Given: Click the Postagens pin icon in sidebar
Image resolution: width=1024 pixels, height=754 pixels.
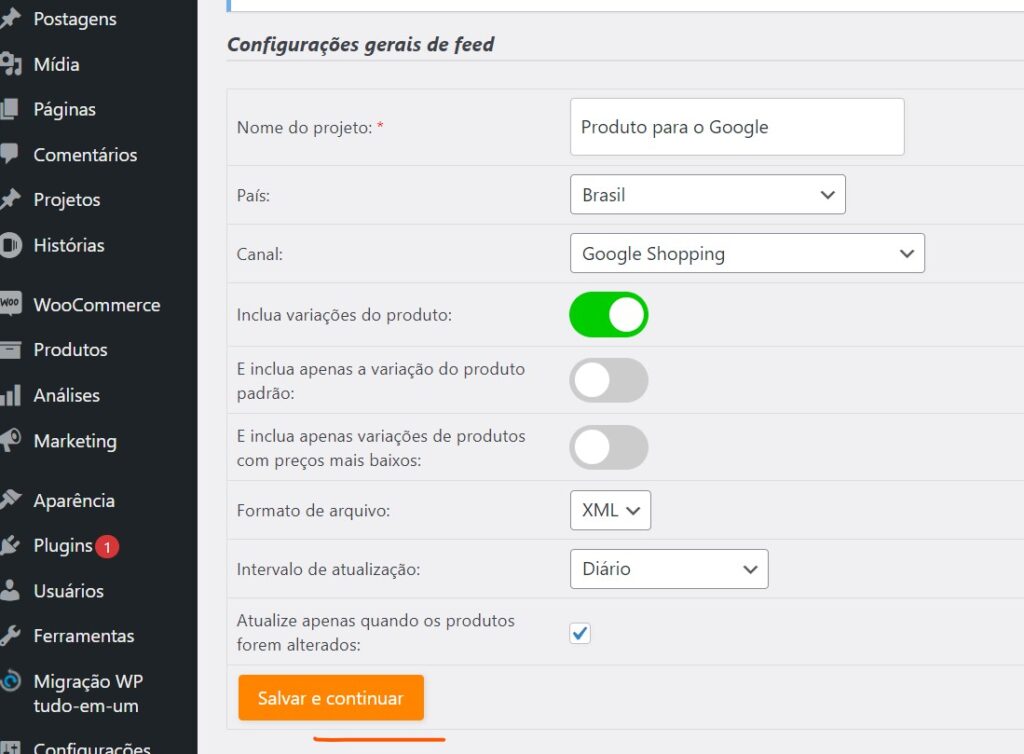Looking at the screenshot, I should (x=11, y=19).
